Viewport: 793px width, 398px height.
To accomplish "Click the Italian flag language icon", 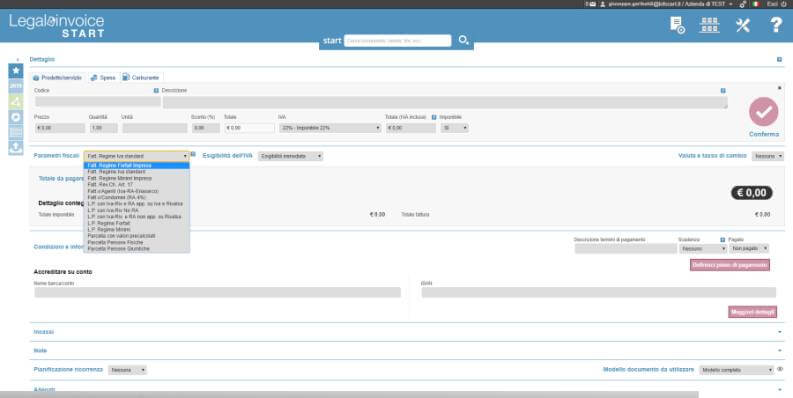I will [x=756, y=4].
